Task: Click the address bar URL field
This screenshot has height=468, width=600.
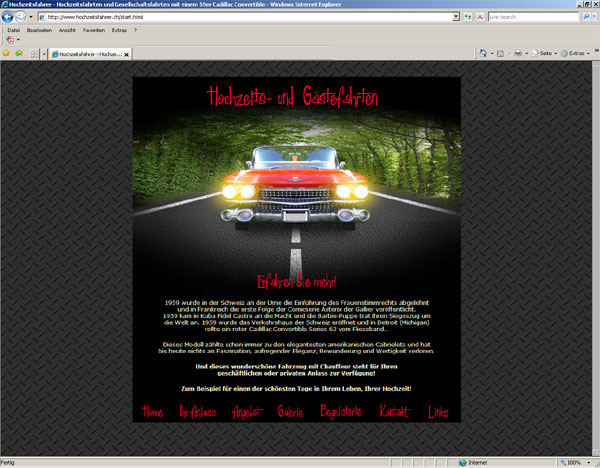Action: pos(245,17)
